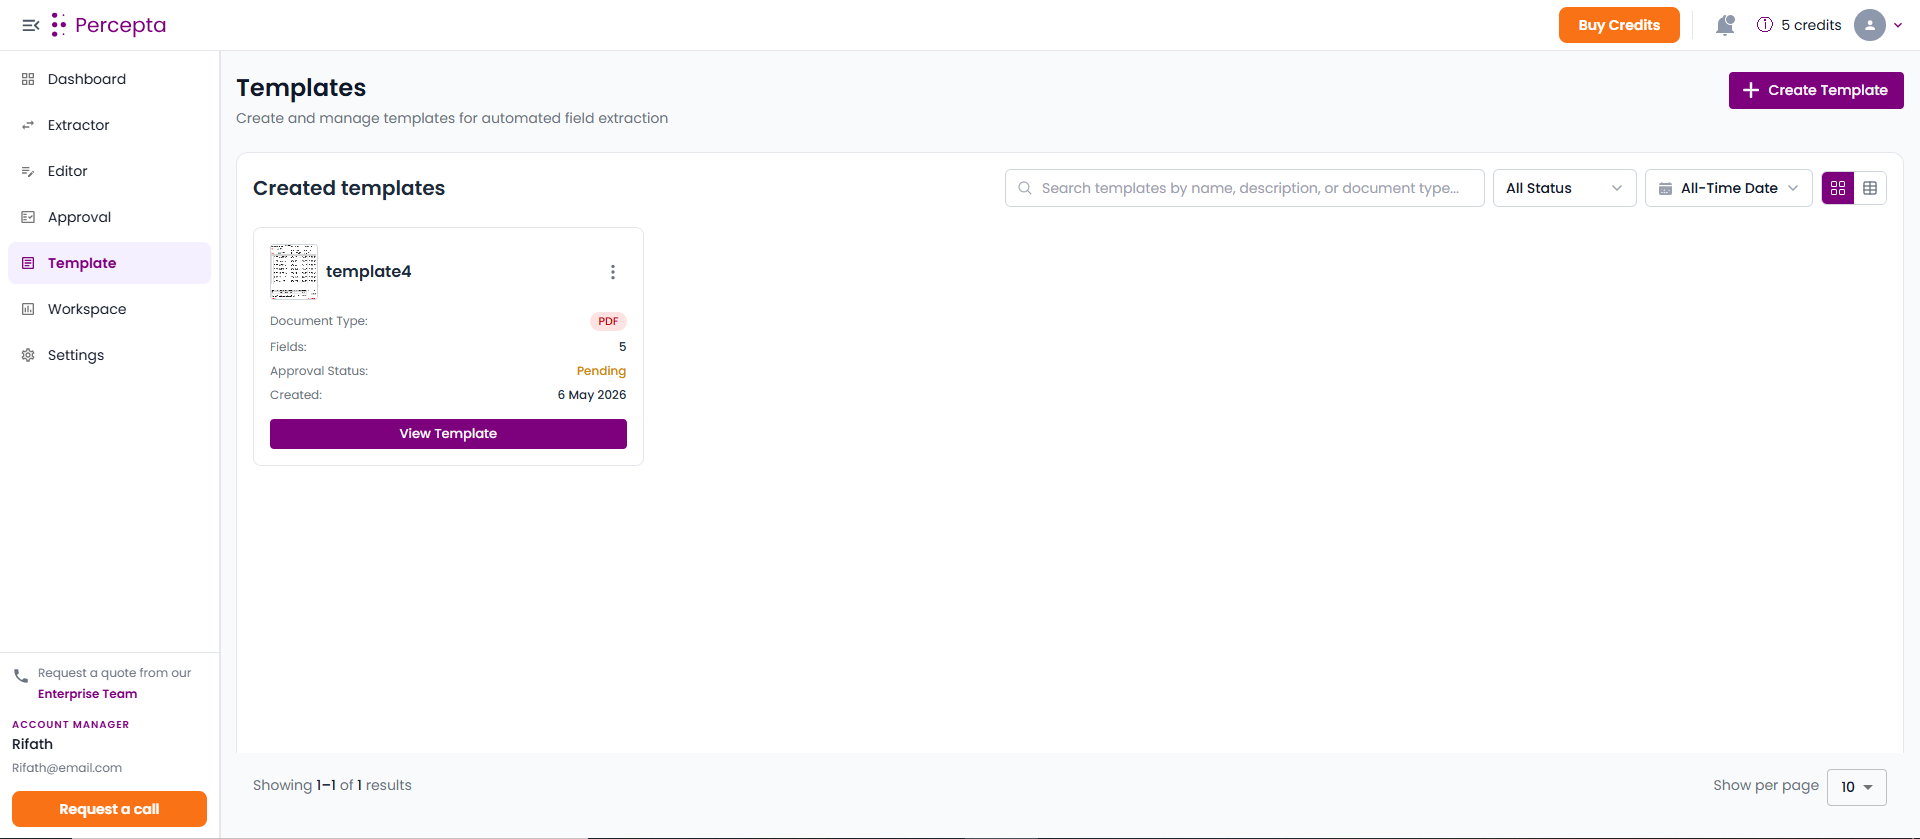Click the Template document icon
The image size is (1920, 839).
coord(28,263)
